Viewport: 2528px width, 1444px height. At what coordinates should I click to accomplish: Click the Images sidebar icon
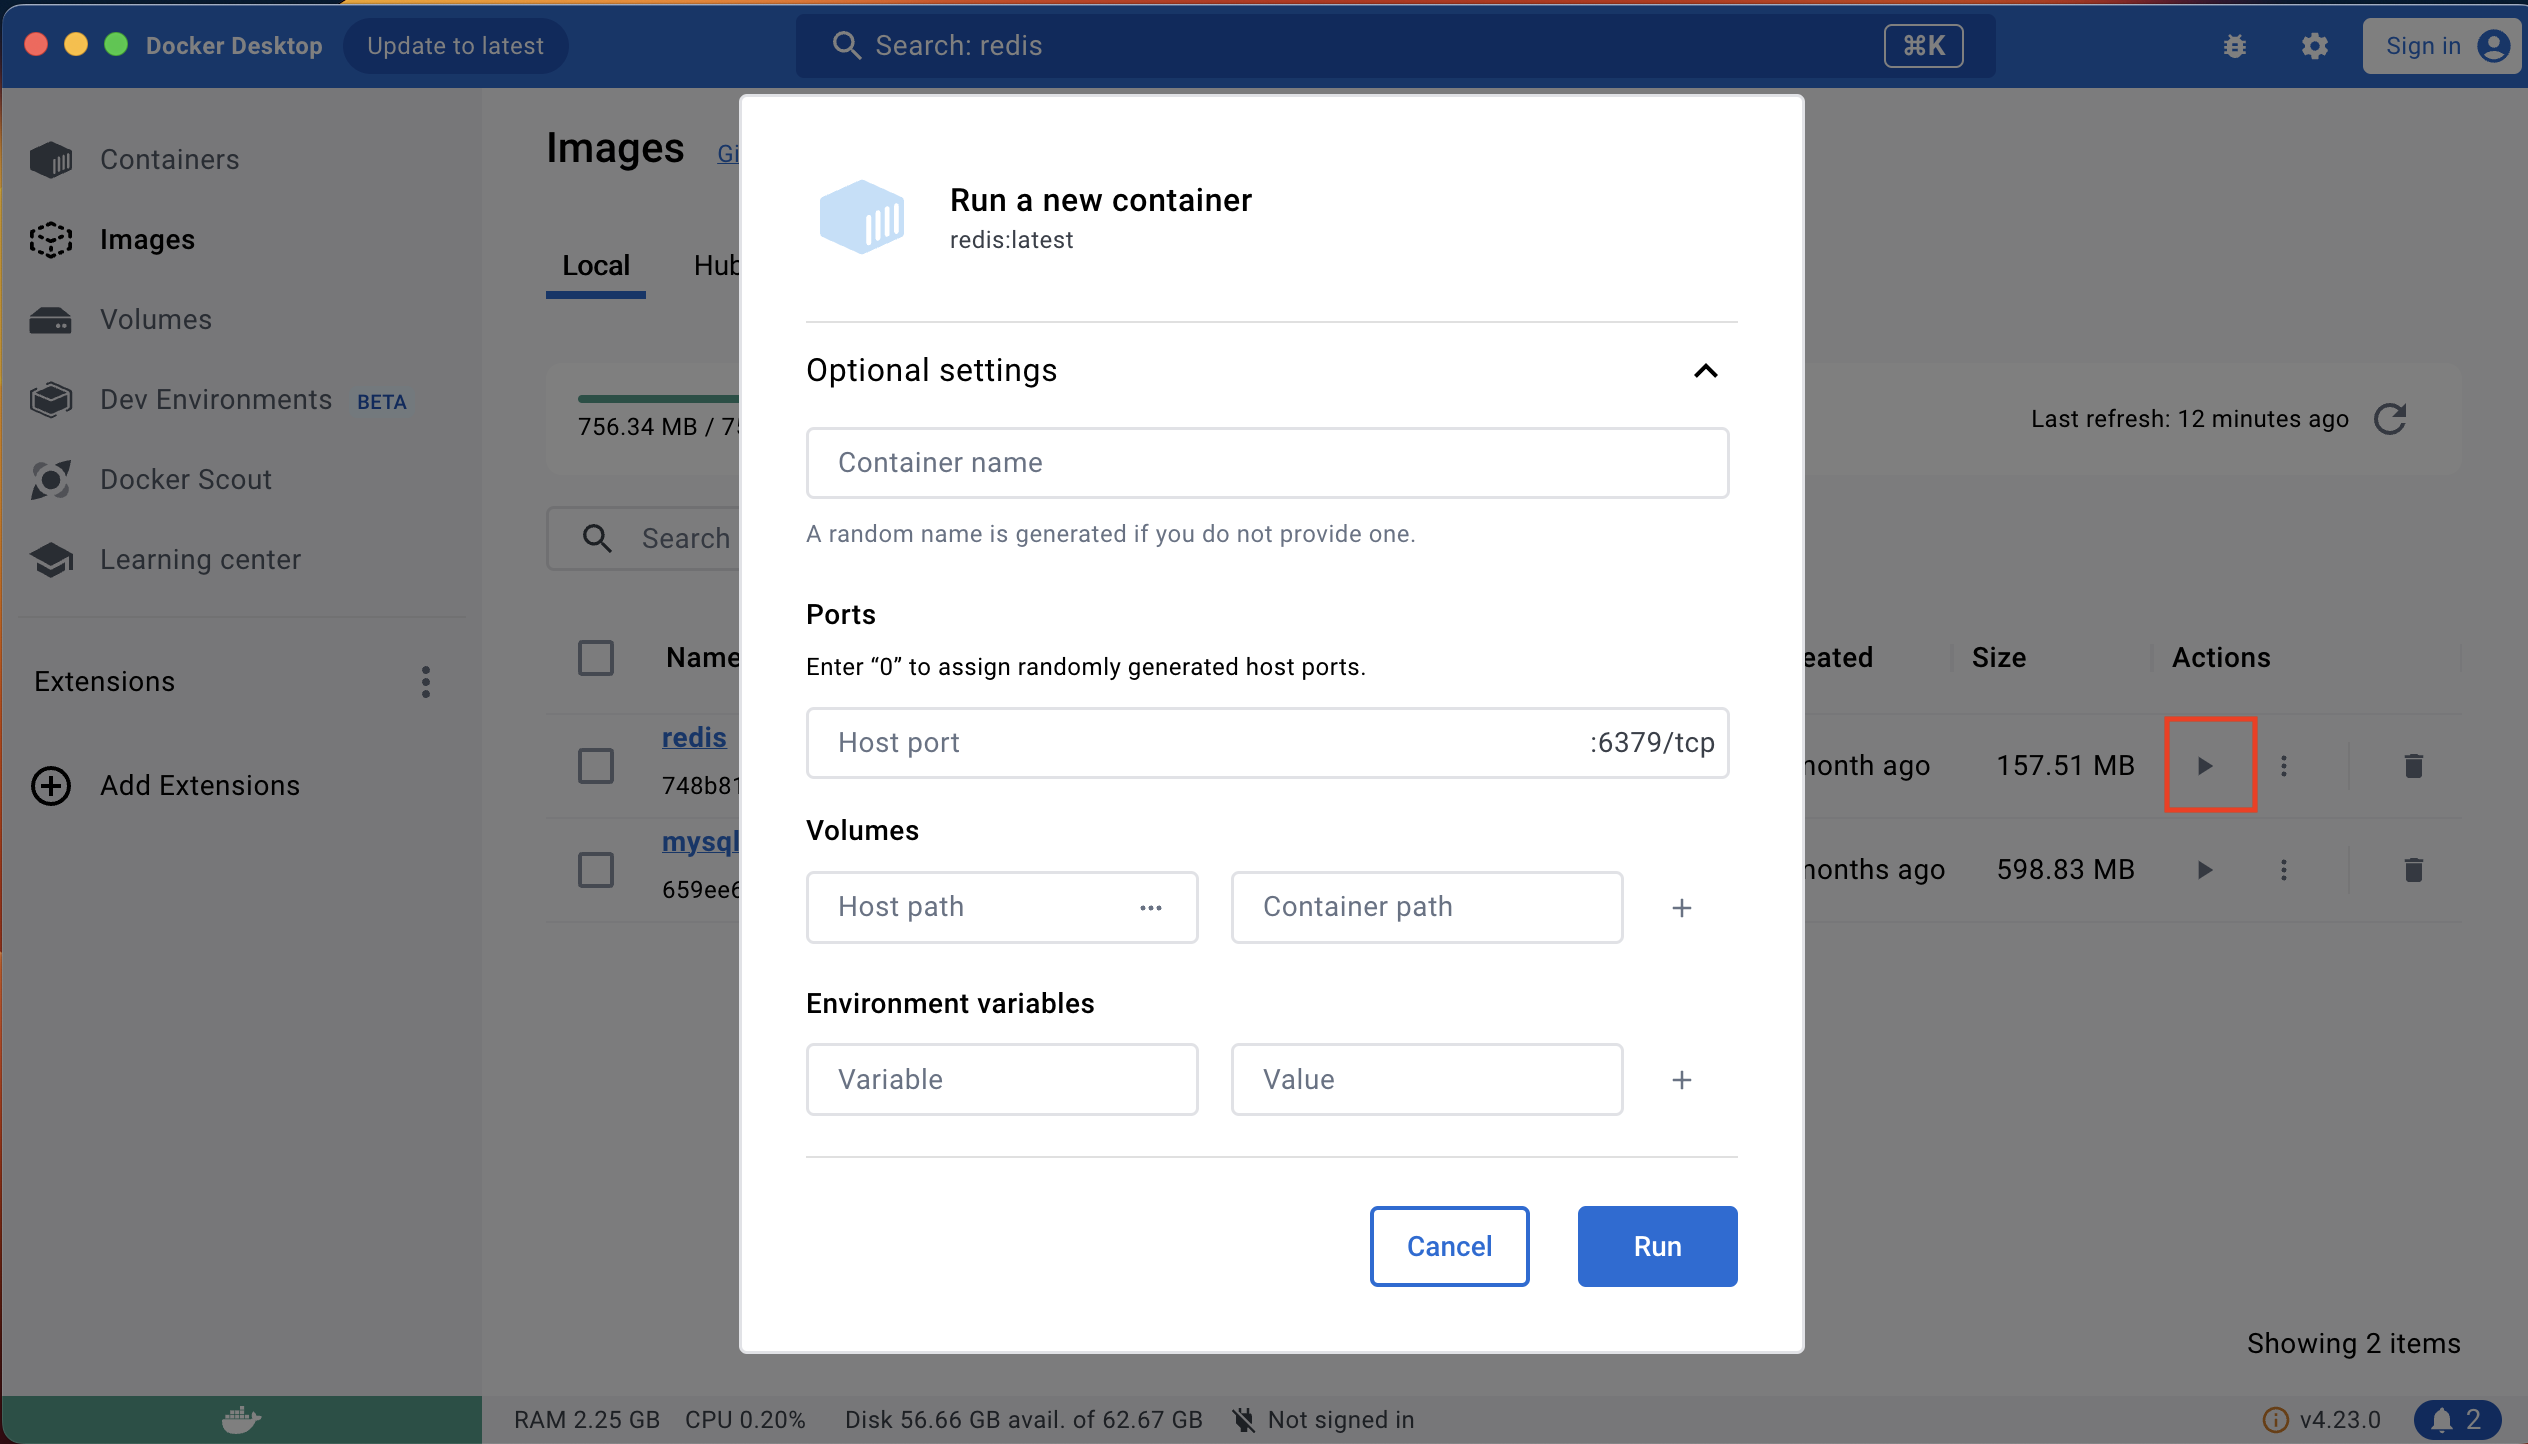(51, 240)
